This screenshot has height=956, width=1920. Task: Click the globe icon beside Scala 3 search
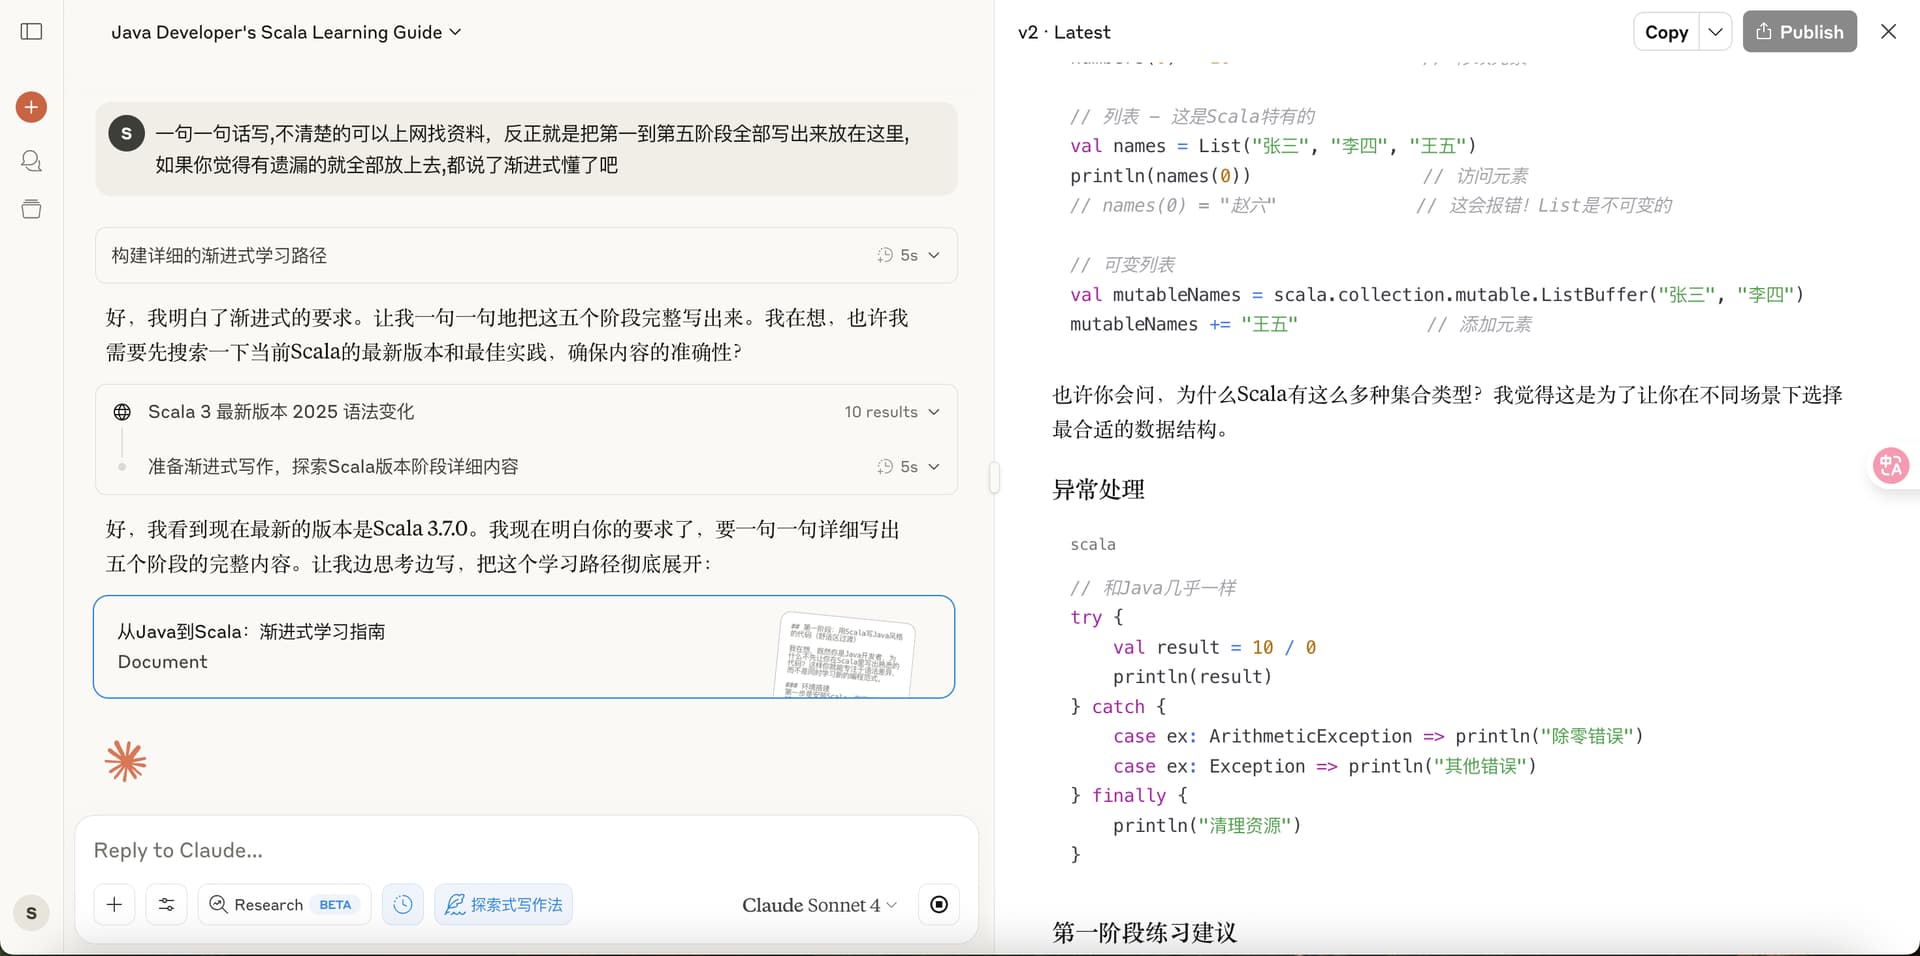click(122, 412)
